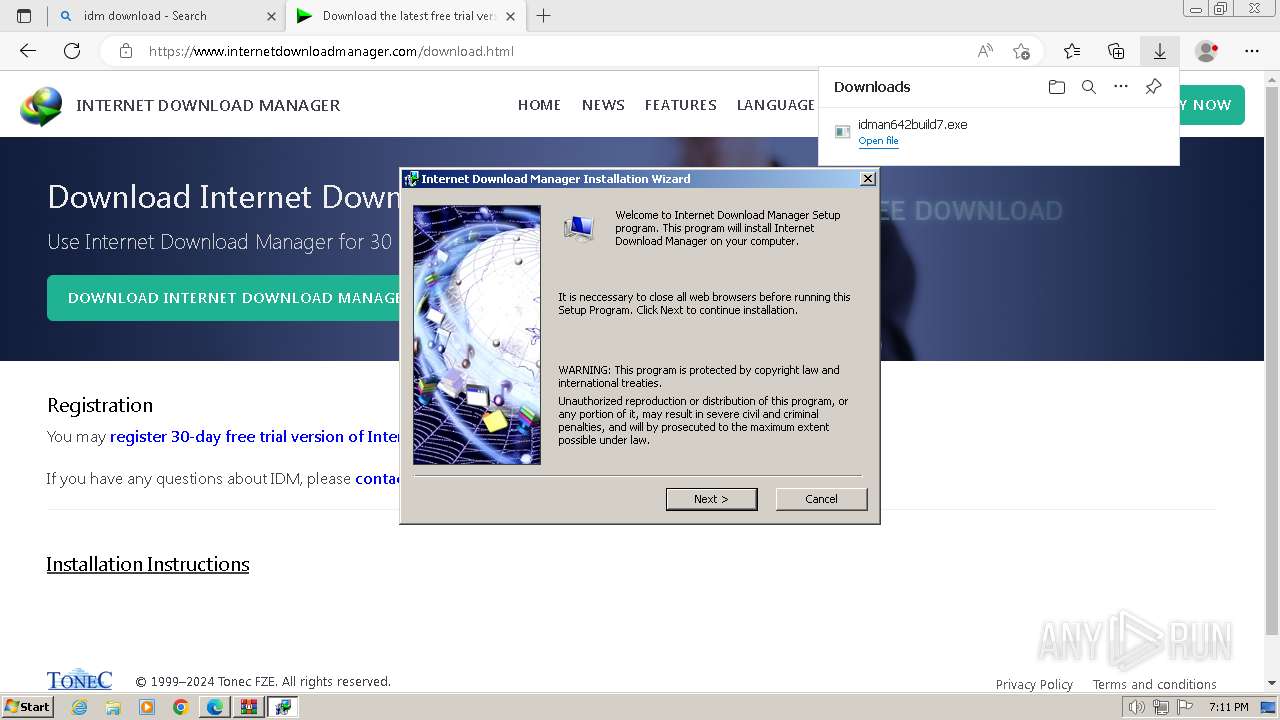Follow register 30-day free trial link
The height and width of the screenshot is (720, 1280).
[255, 437]
